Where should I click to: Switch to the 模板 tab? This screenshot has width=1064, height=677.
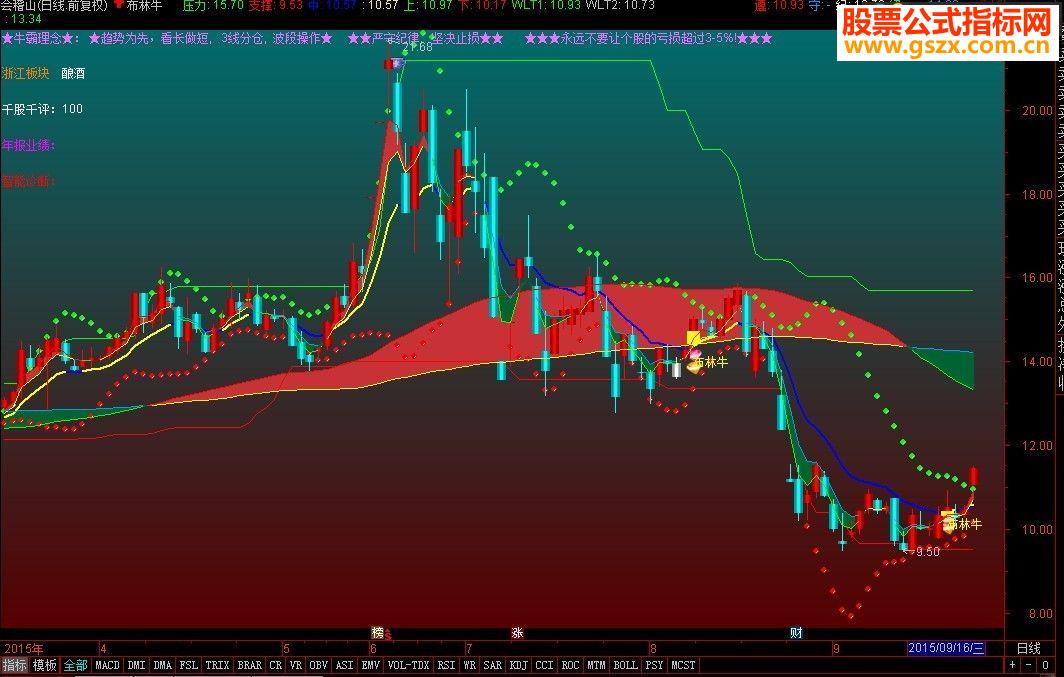pyautogui.click(x=45, y=665)
